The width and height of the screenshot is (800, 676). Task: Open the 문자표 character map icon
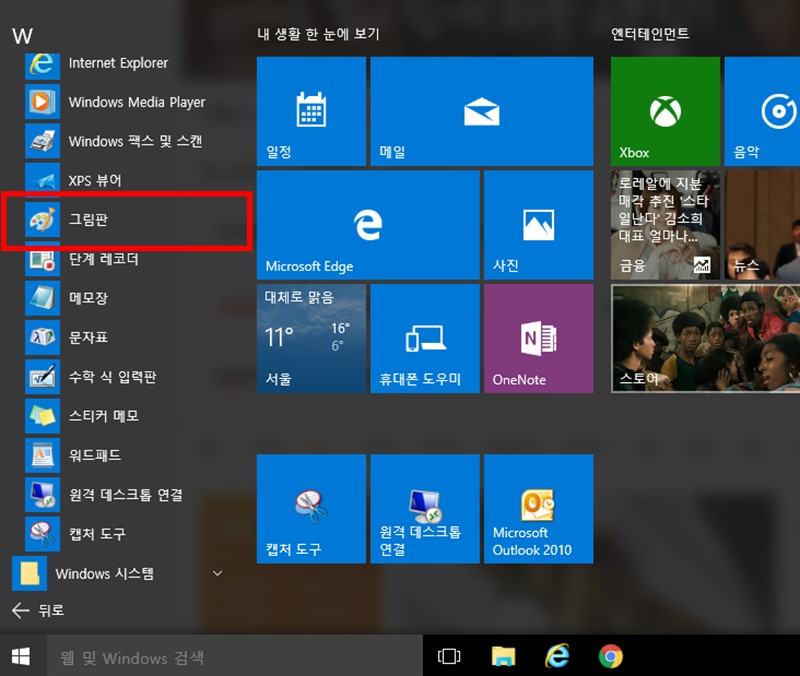(42, 337)
